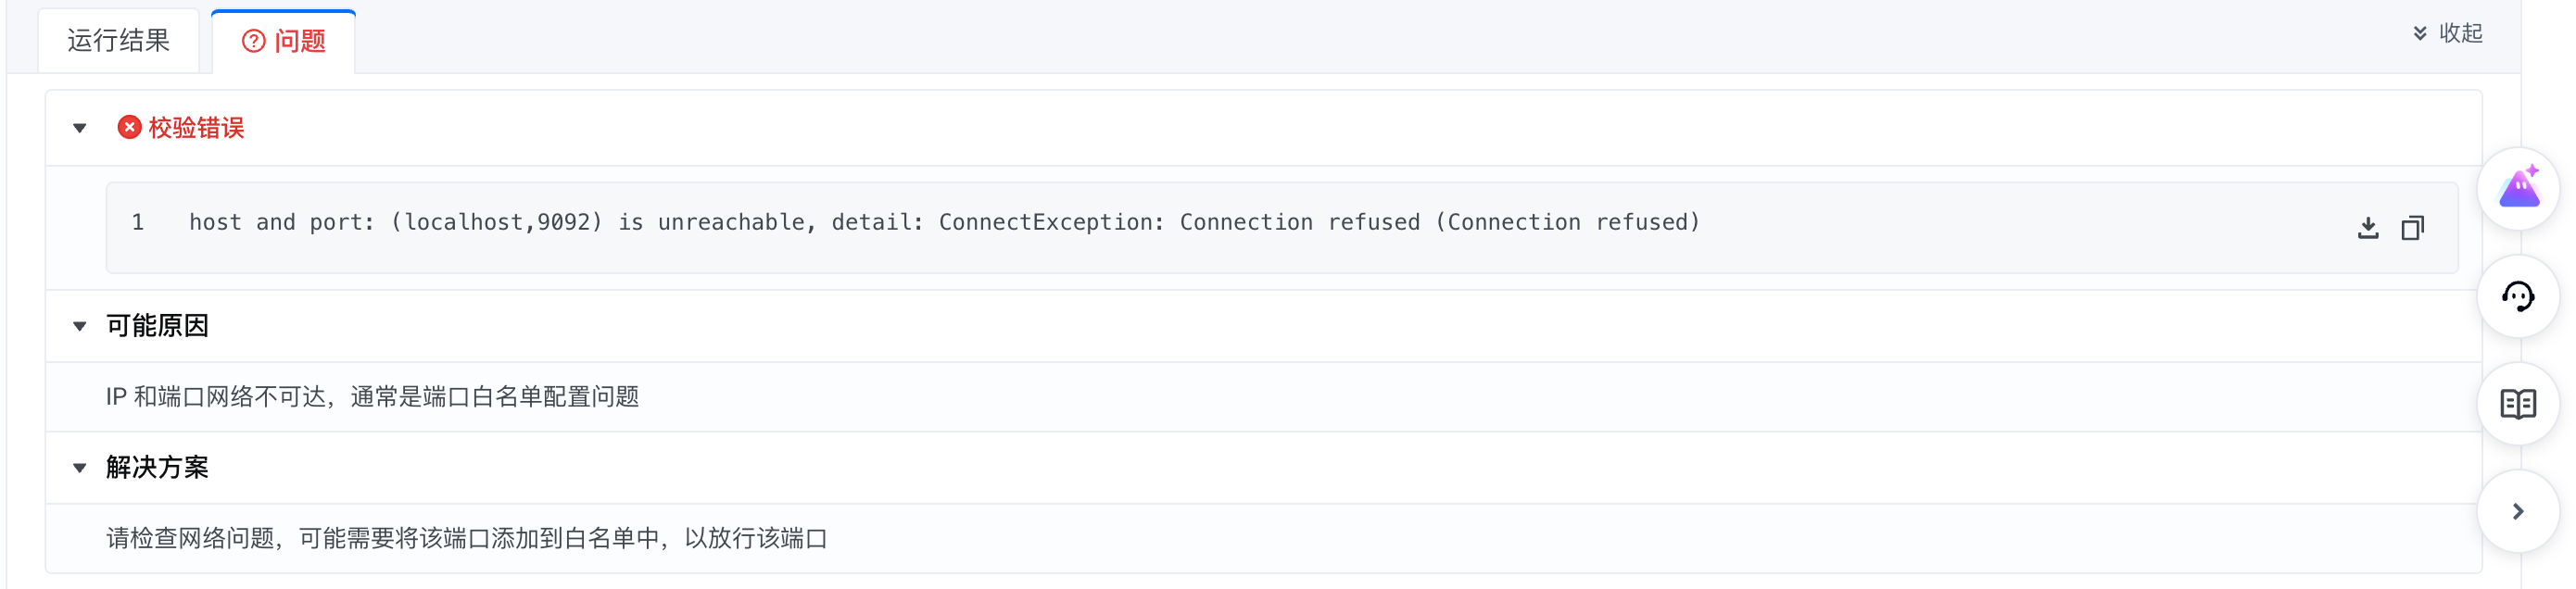Collapse the 解决方案 section arrow
Viewport: 2576px width, 589px height.
[x=80, y=468]
